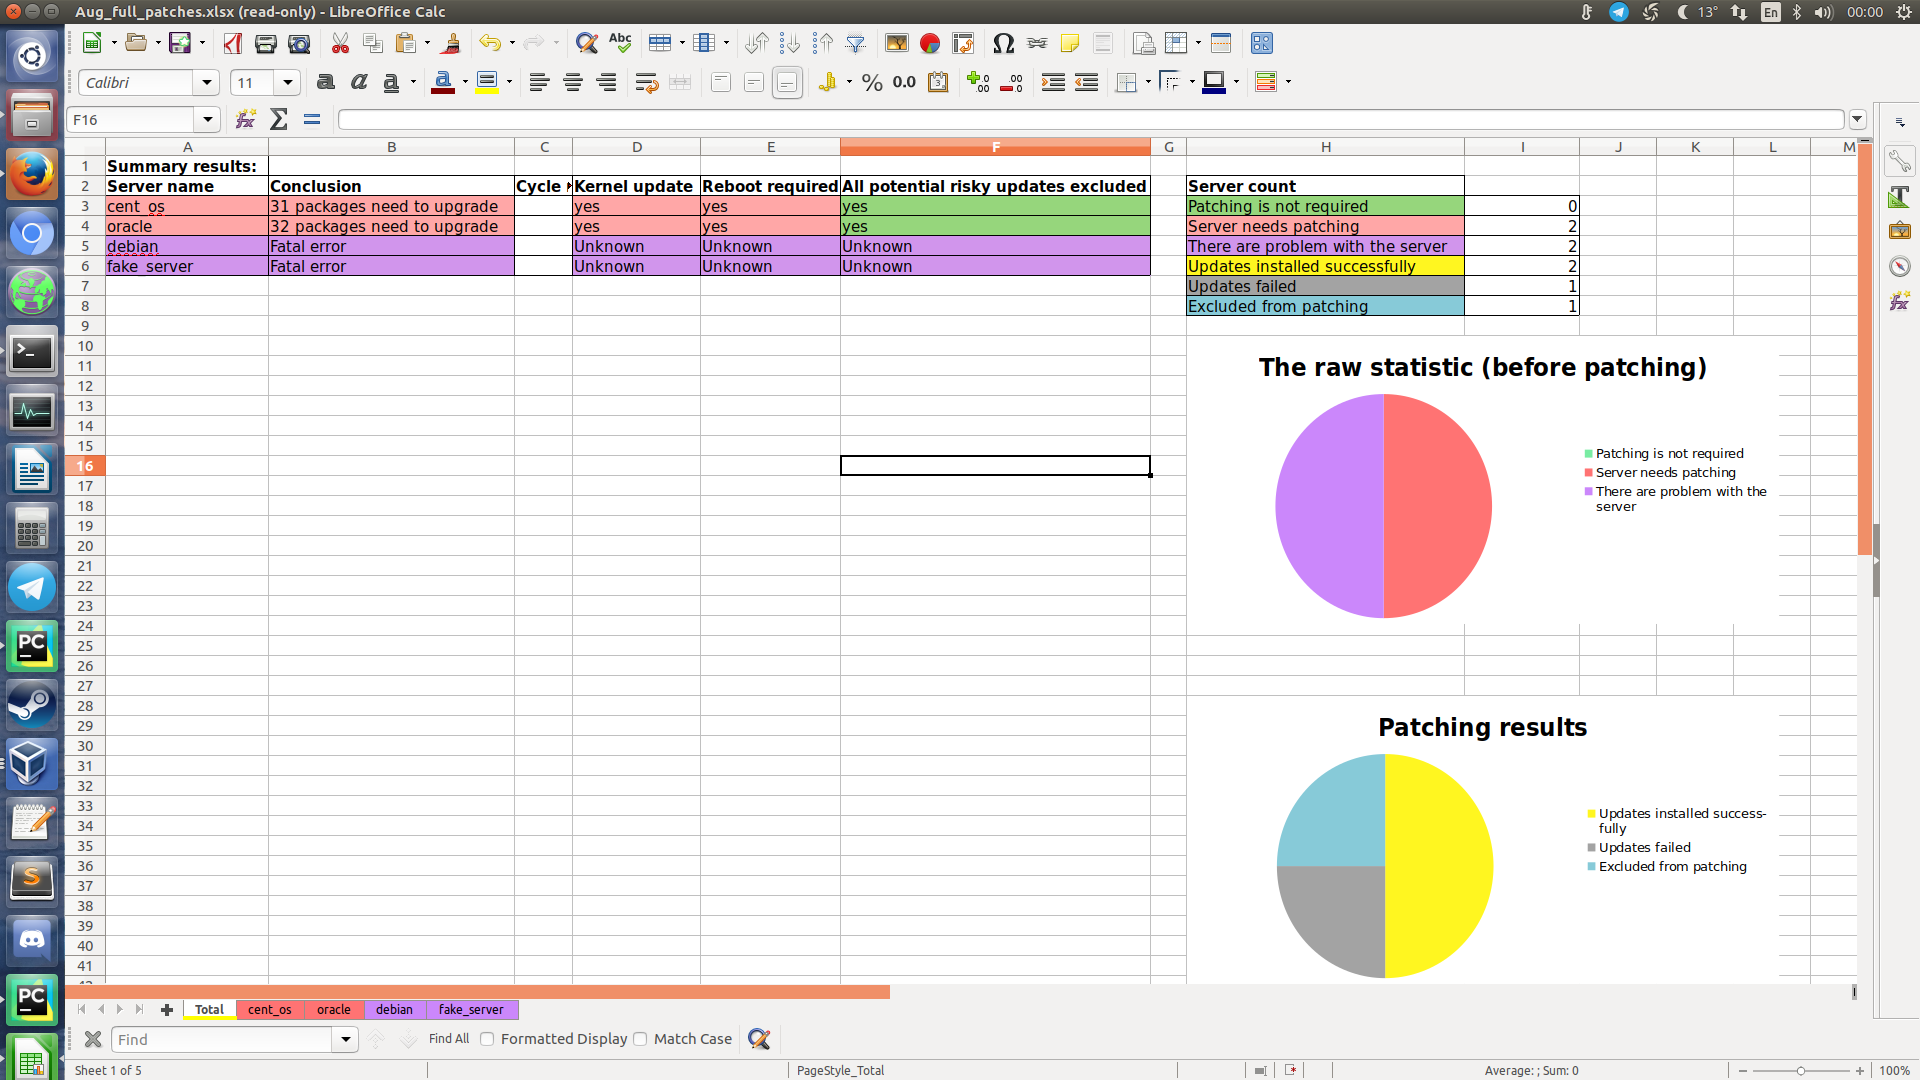1920x1080 pixels.
Task: Open the Function Wizard
Action: [245, 120]
